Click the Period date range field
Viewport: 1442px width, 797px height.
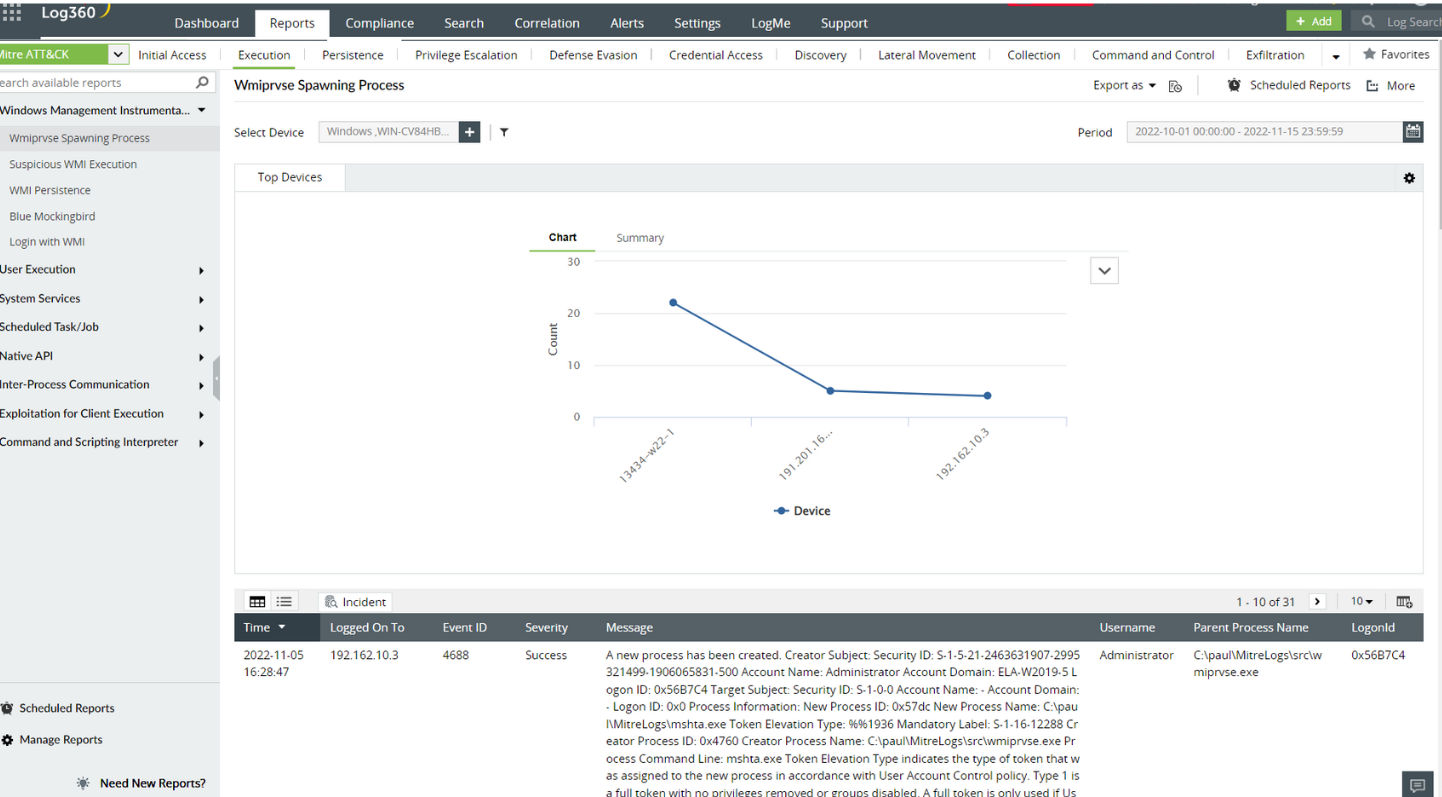pyautogui.click(x=1265, y=131)
